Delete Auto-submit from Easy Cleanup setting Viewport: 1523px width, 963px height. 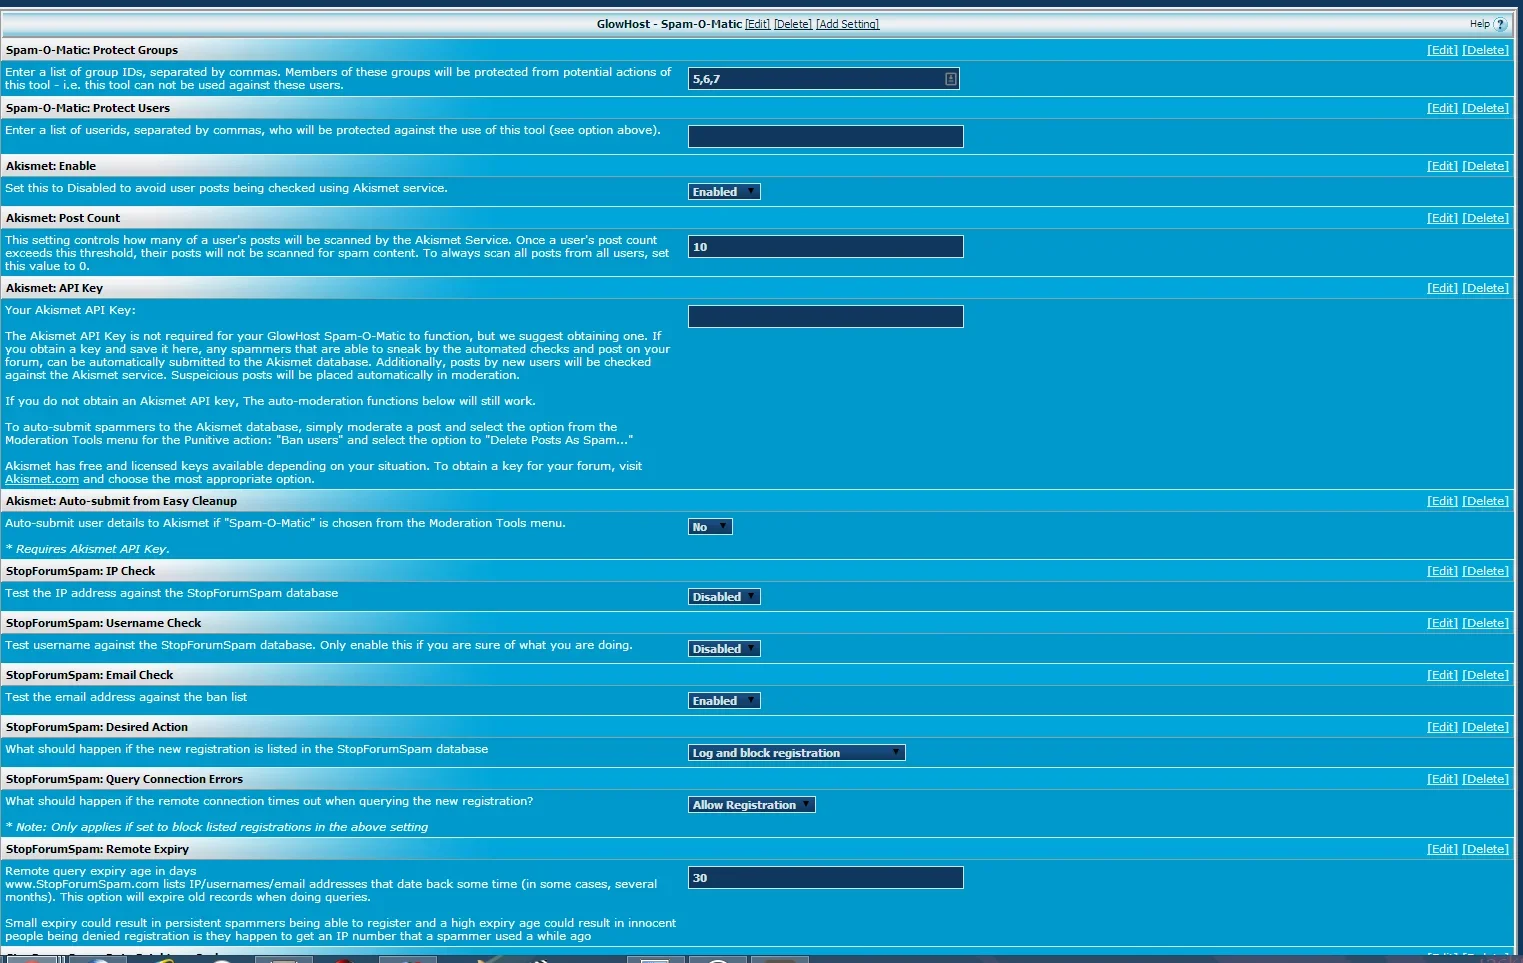pos(1485,501)
